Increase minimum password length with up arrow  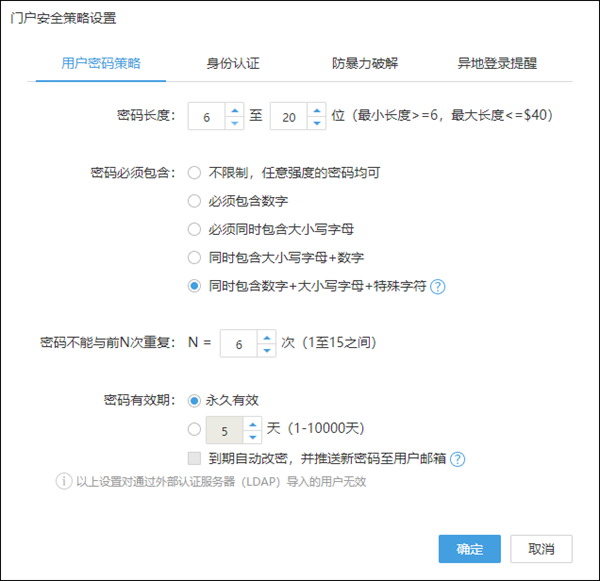[235, 109]
